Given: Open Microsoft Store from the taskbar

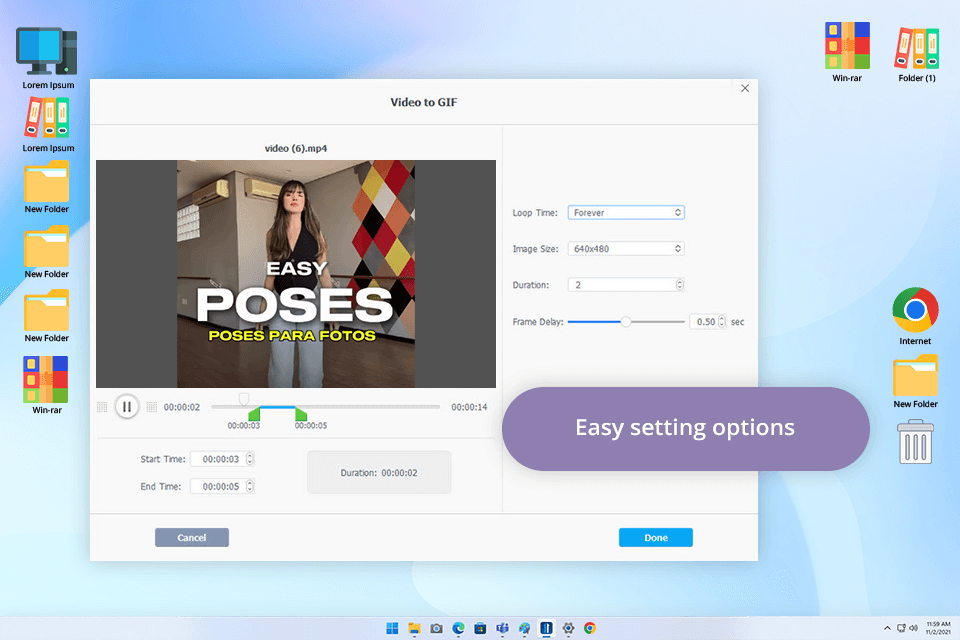Looking at the screenshot, I should point(481,628).
